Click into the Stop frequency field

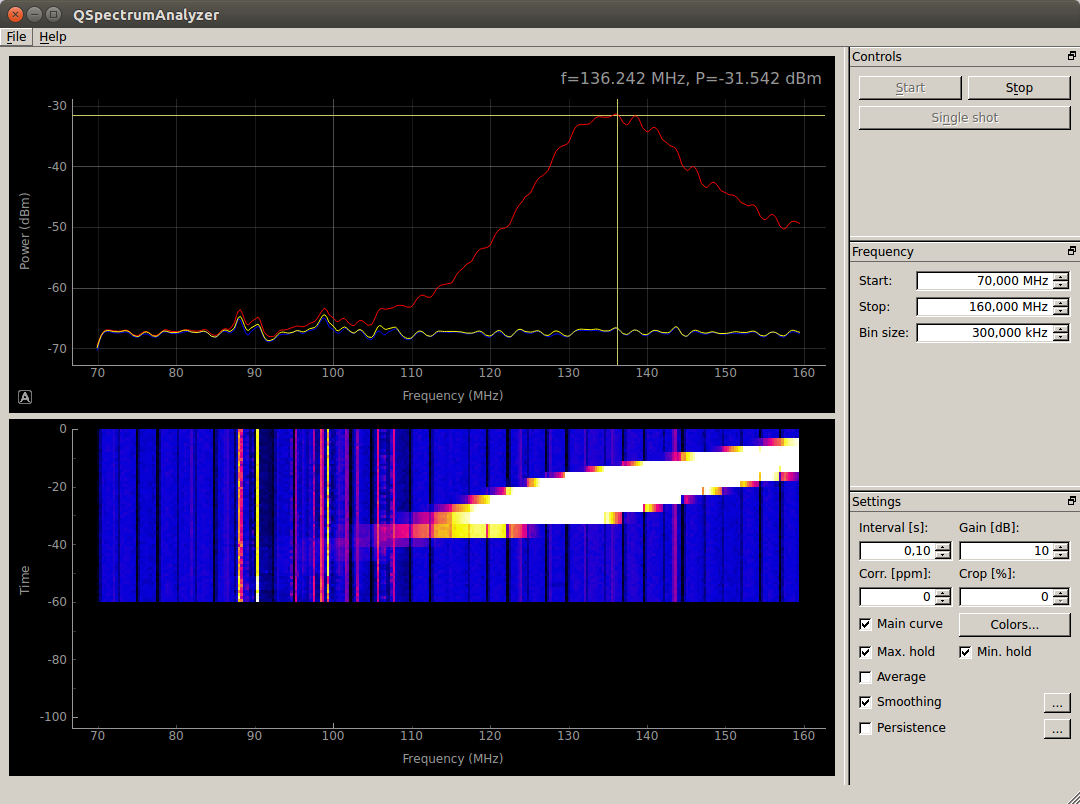click(x=985, y=307)
